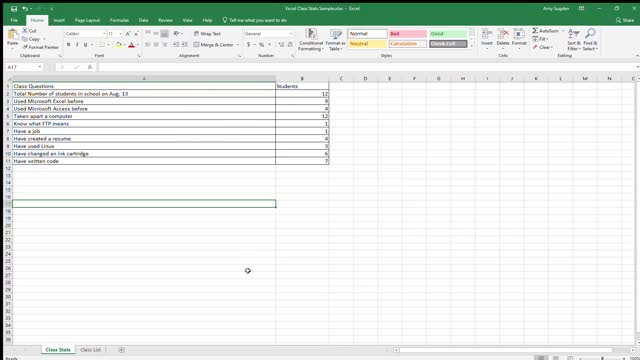Screen dimensions: 640x360
Task: Expand the General number format dropdown
Action: point(291,33)
